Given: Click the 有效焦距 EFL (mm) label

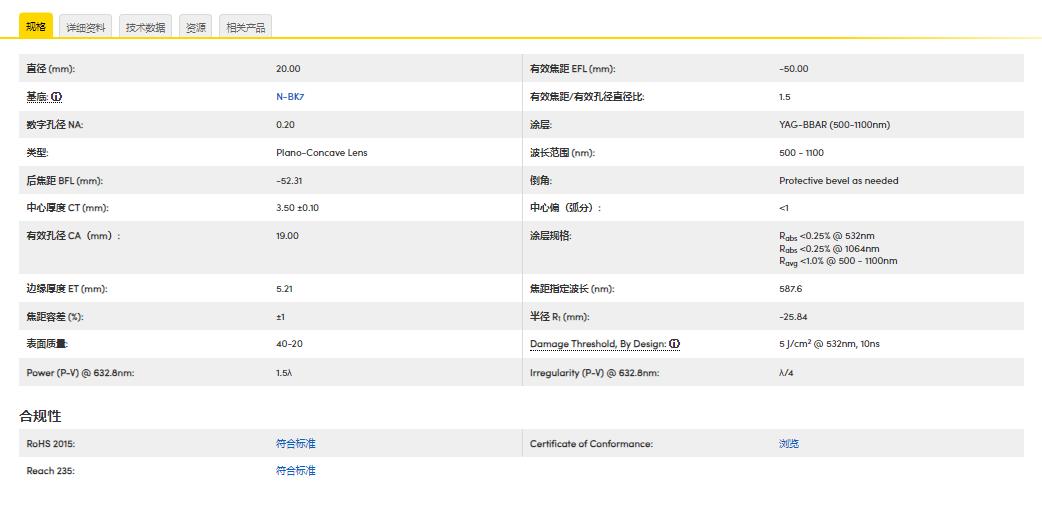Looking at the screenshot, I should pyautogui.click(x=572, y=68).
